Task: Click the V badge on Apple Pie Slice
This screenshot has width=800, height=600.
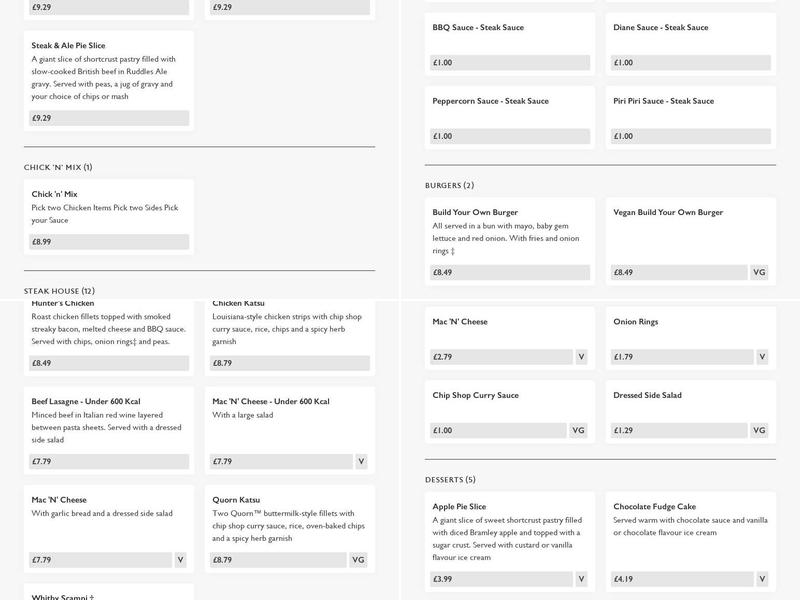Action: coord(581,578)
